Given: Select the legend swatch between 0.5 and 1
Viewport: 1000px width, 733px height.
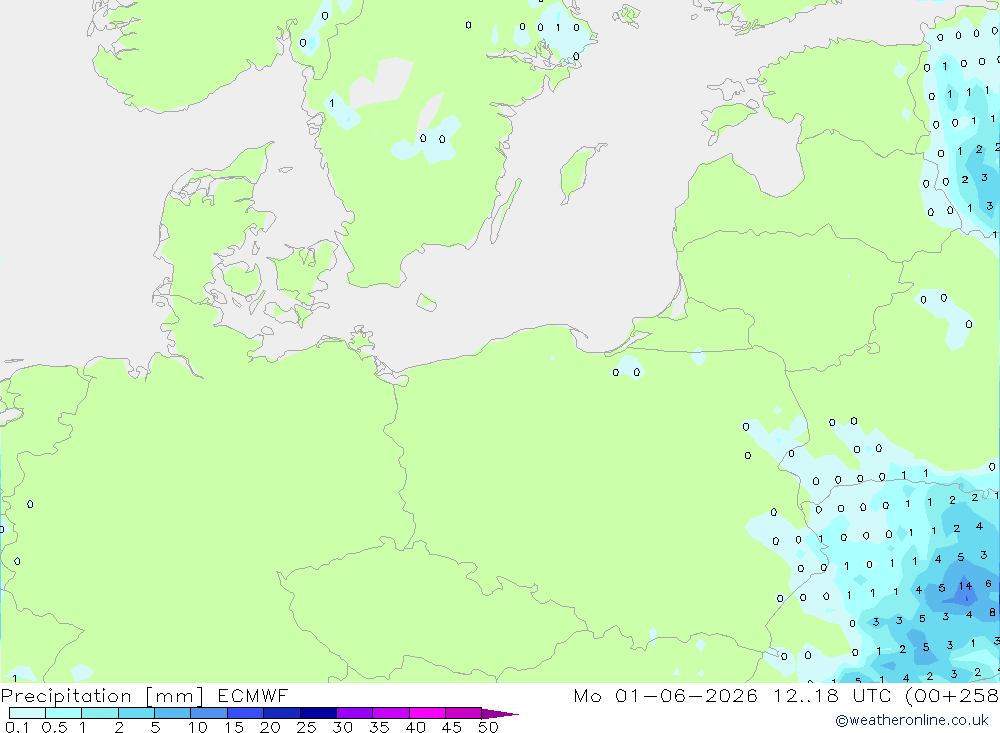Looking at the screenshot, I should (x=64, y=713).
